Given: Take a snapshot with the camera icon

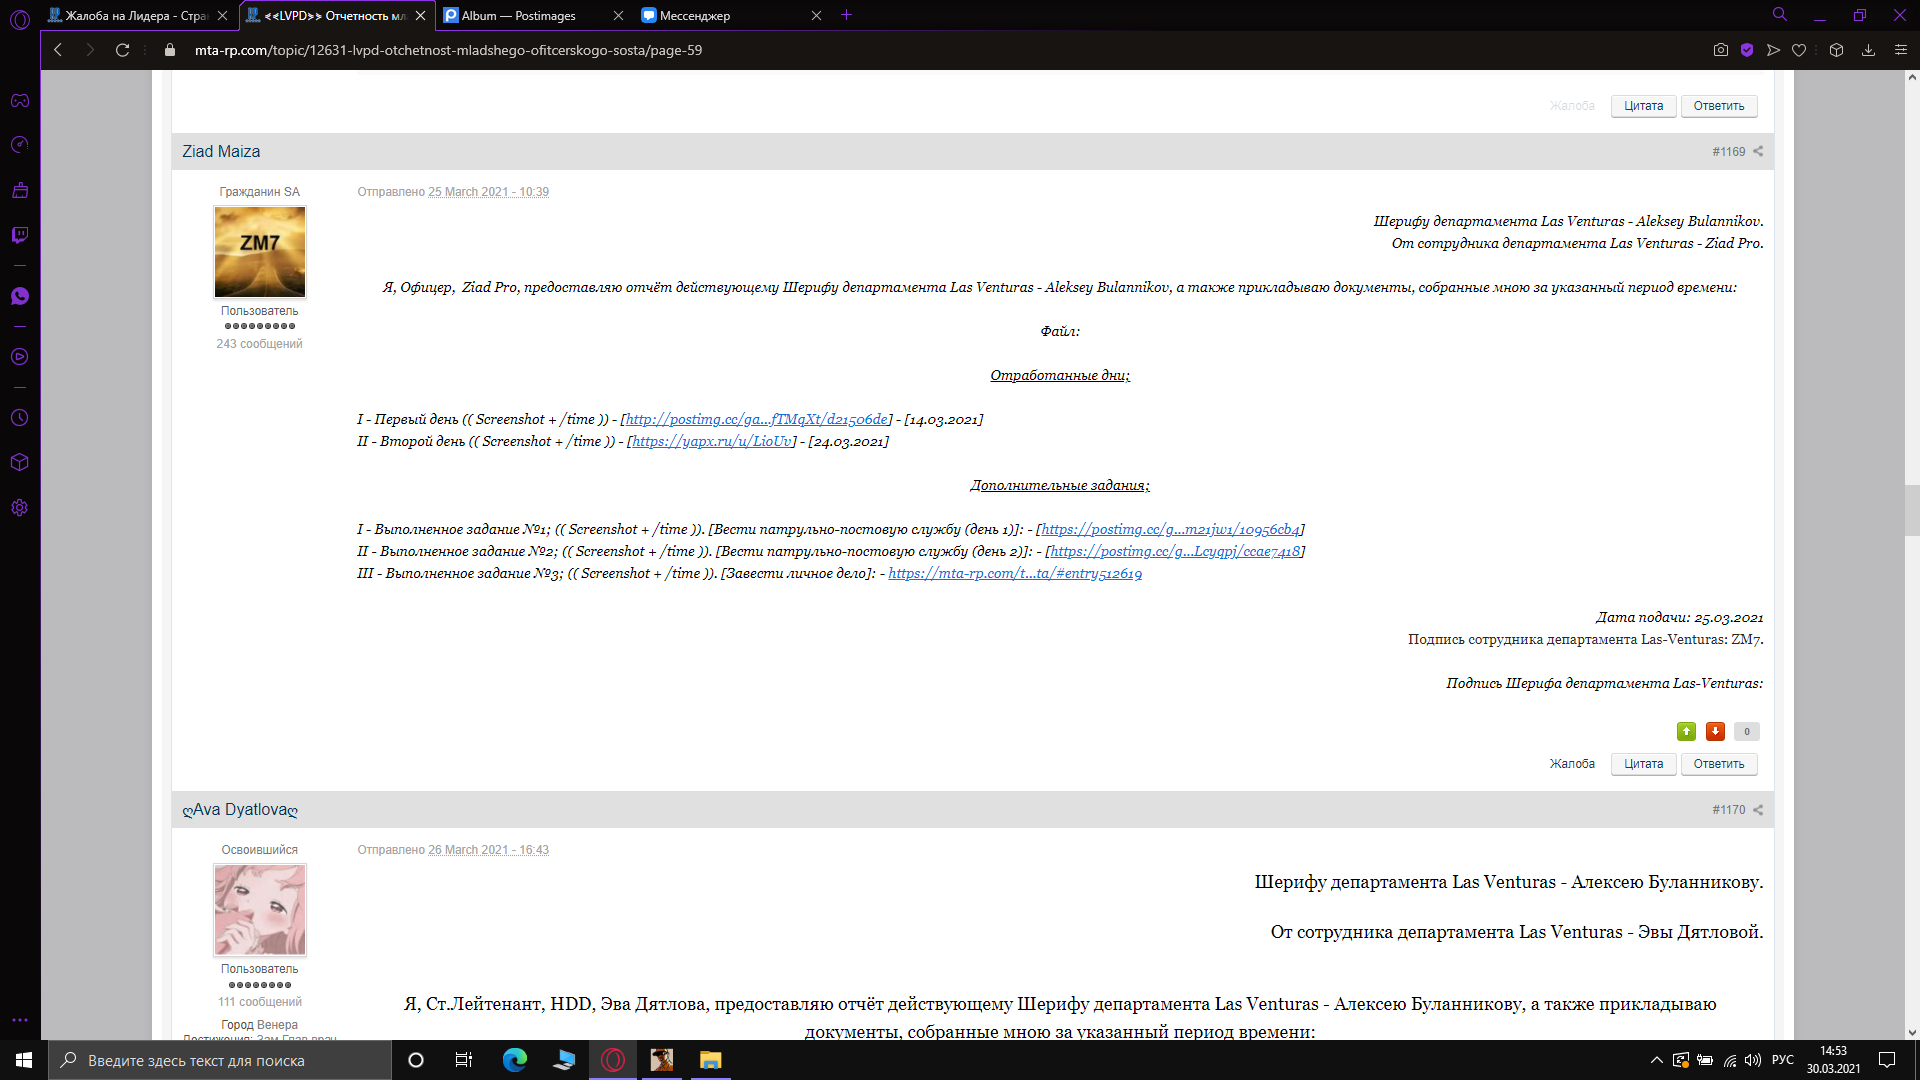Looking at the screenshot, I should pyautogui.click(x=1720, y=50).
